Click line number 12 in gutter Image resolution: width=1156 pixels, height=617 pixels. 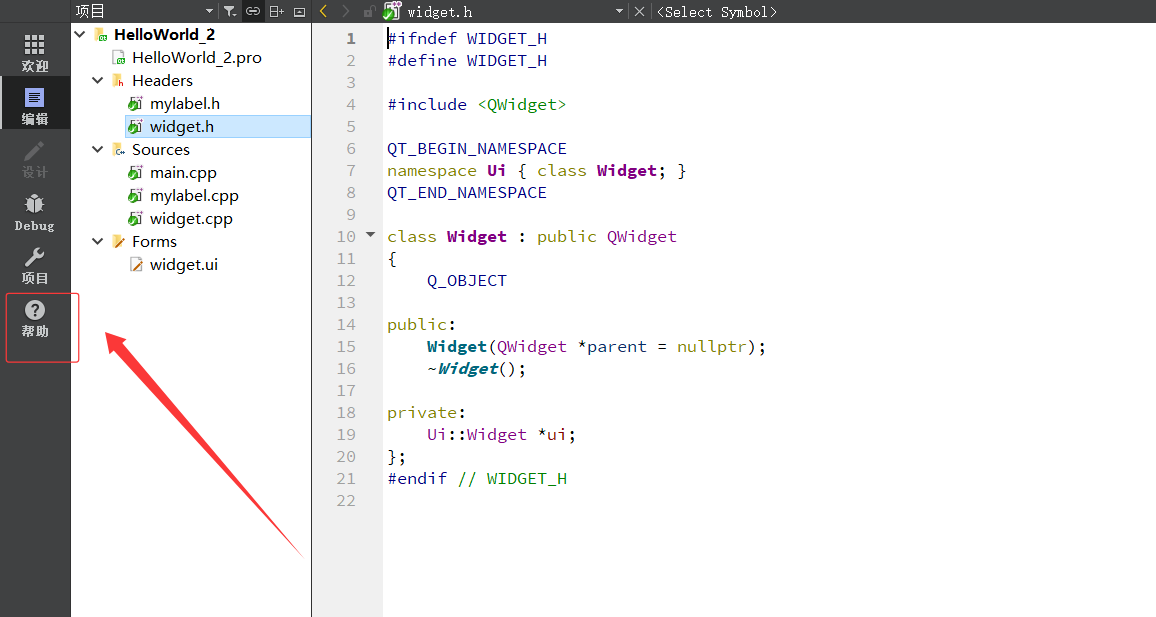347,280
